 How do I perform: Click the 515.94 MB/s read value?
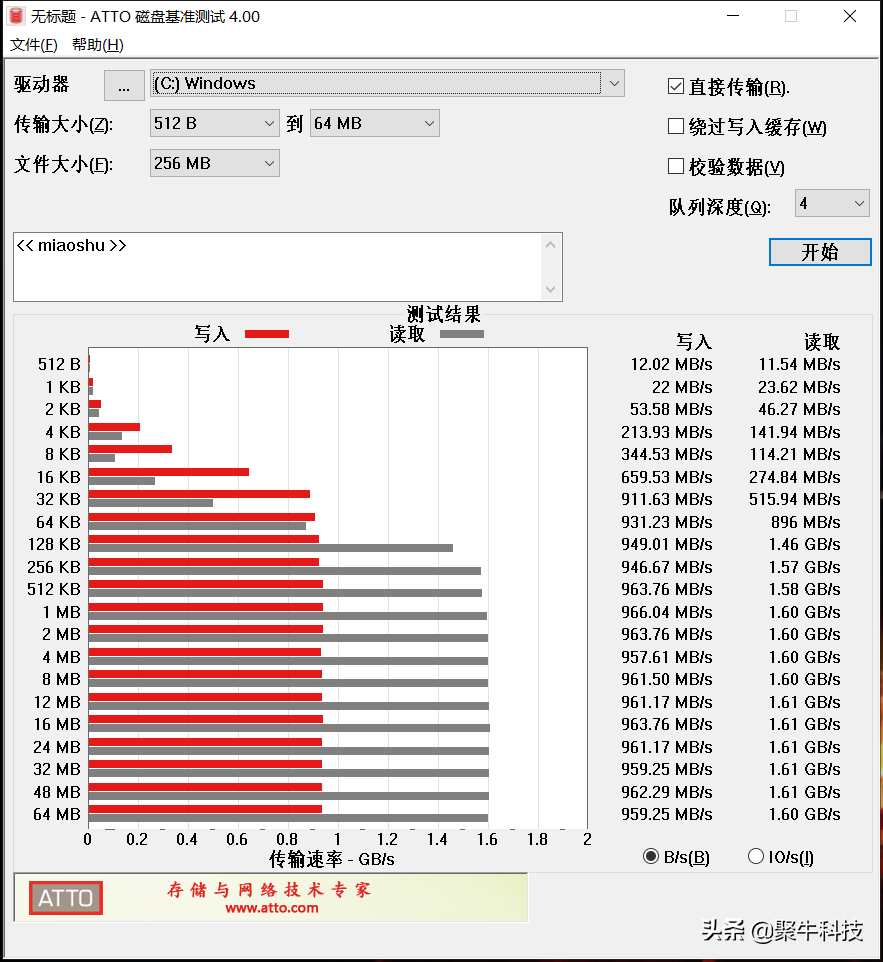[795, 499]
